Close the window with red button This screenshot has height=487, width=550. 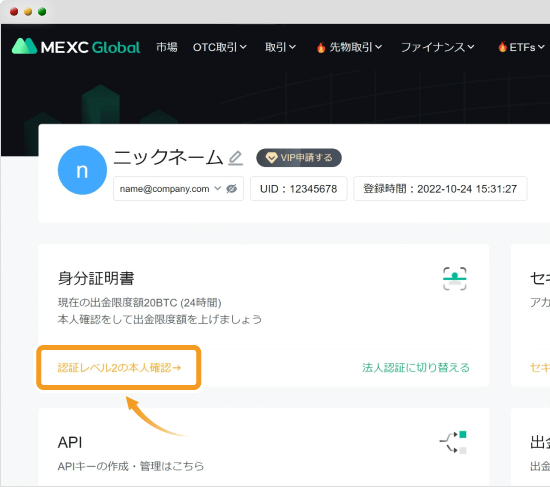click(14, 12)
